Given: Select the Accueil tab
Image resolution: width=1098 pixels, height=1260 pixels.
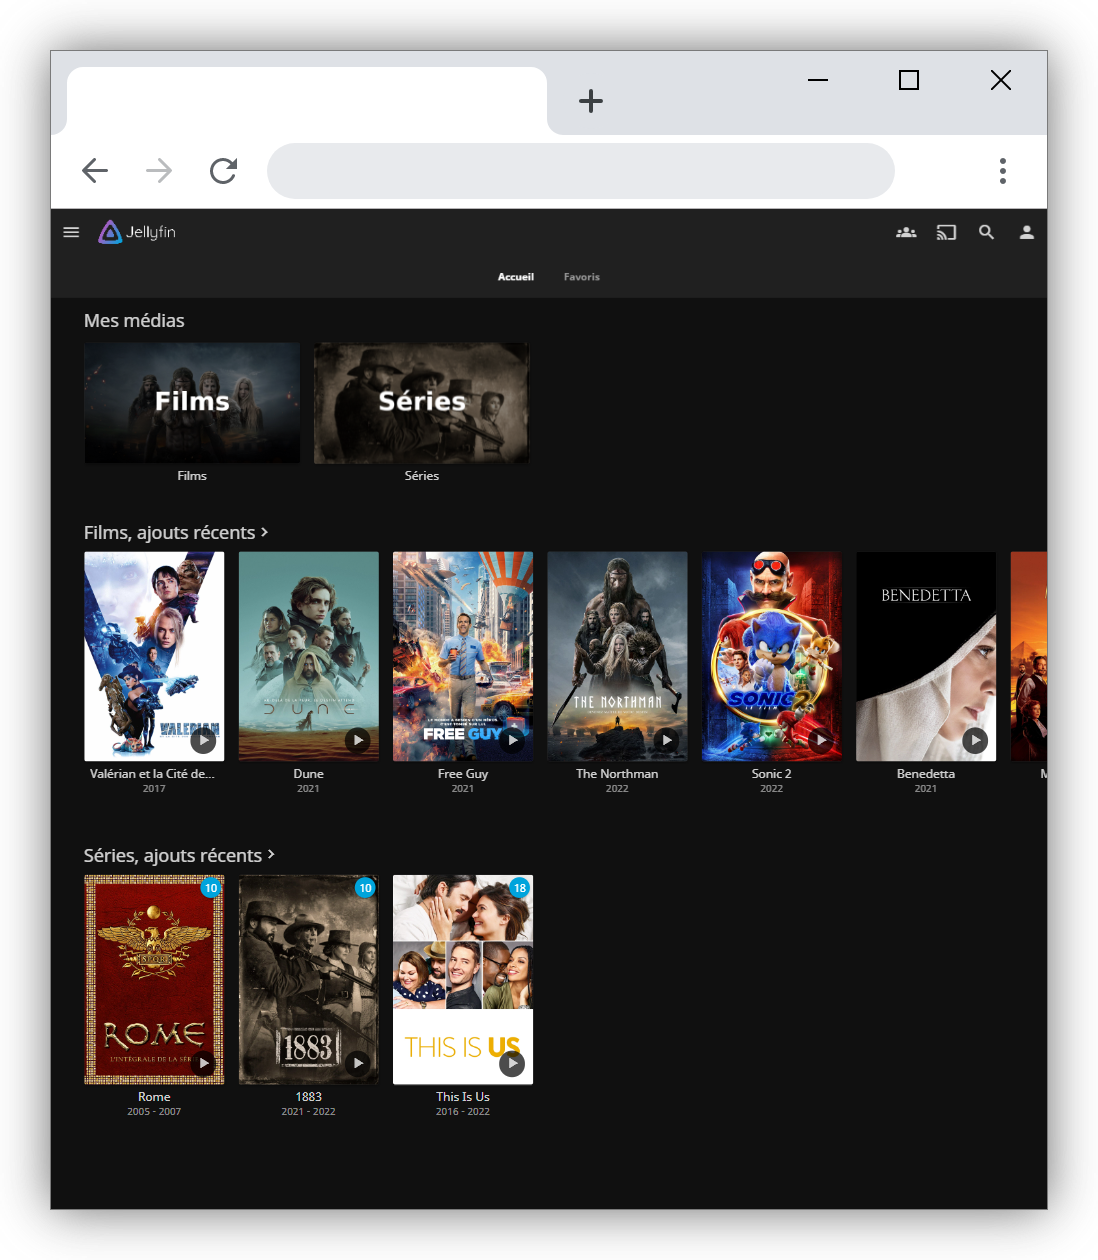Looking at the screenshot, I should tap(516, 277).
